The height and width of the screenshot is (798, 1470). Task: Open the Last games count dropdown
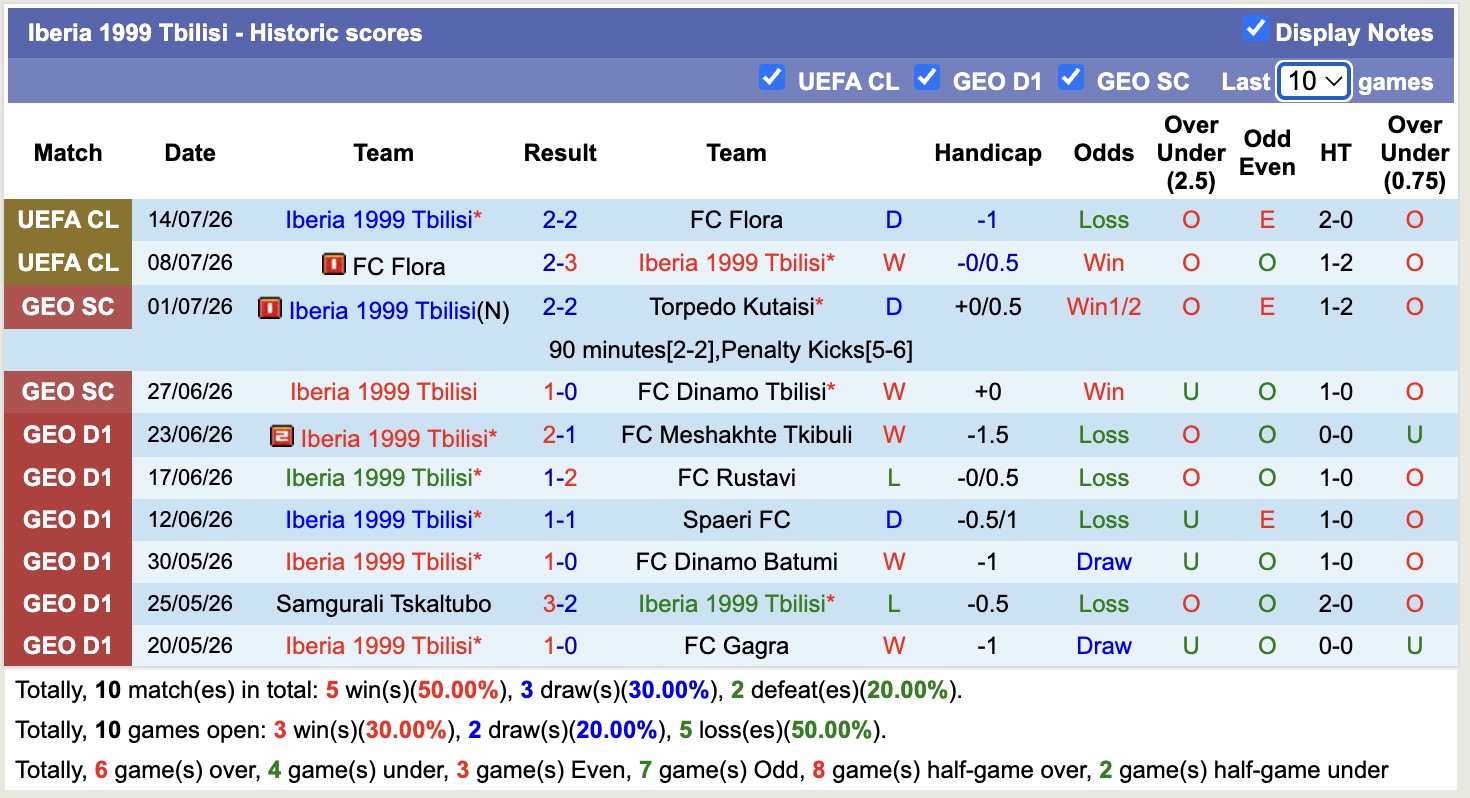(1314, 81)
